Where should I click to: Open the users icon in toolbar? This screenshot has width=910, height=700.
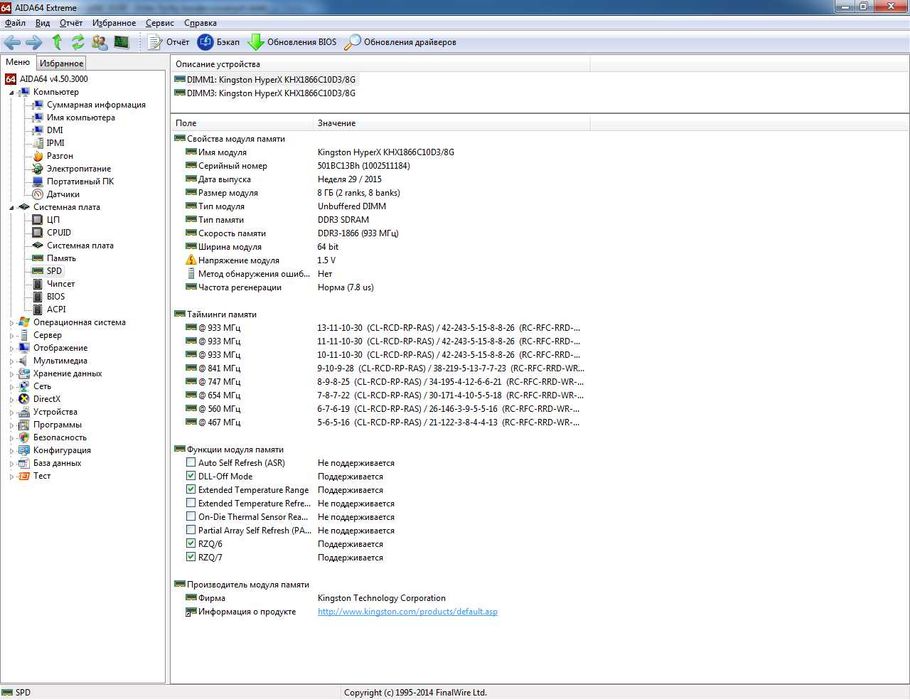[x=99, y=42]
